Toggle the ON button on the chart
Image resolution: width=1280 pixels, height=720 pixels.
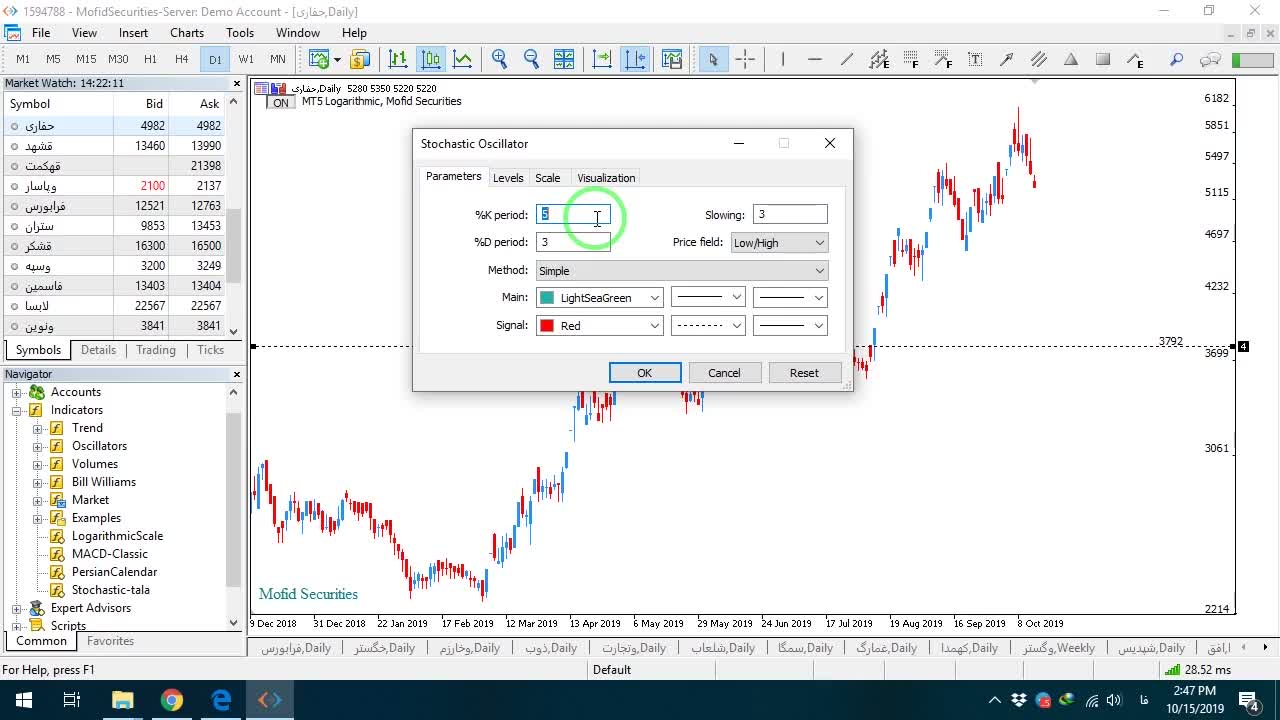tap(281, 103)
